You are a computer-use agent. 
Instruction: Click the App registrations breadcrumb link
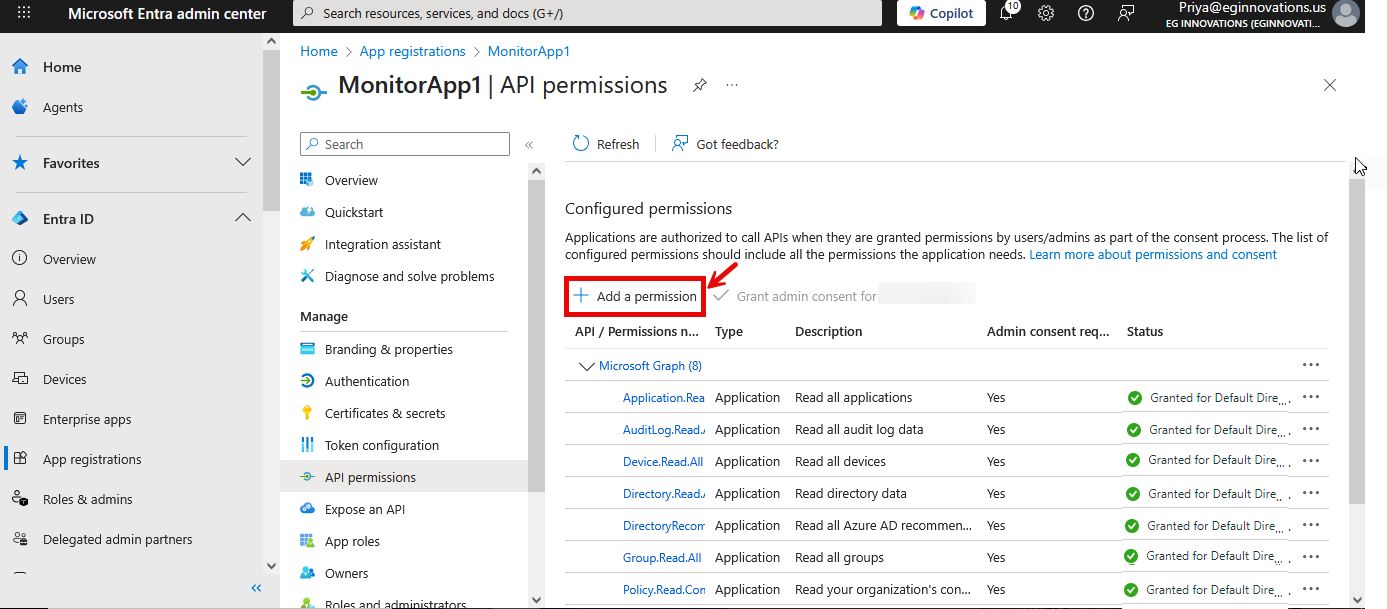[x=412, y=51]
